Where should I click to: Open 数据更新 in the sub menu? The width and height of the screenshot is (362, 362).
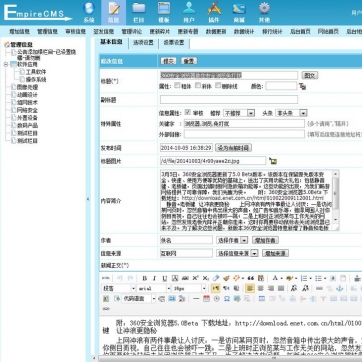[x=216, y=32]
